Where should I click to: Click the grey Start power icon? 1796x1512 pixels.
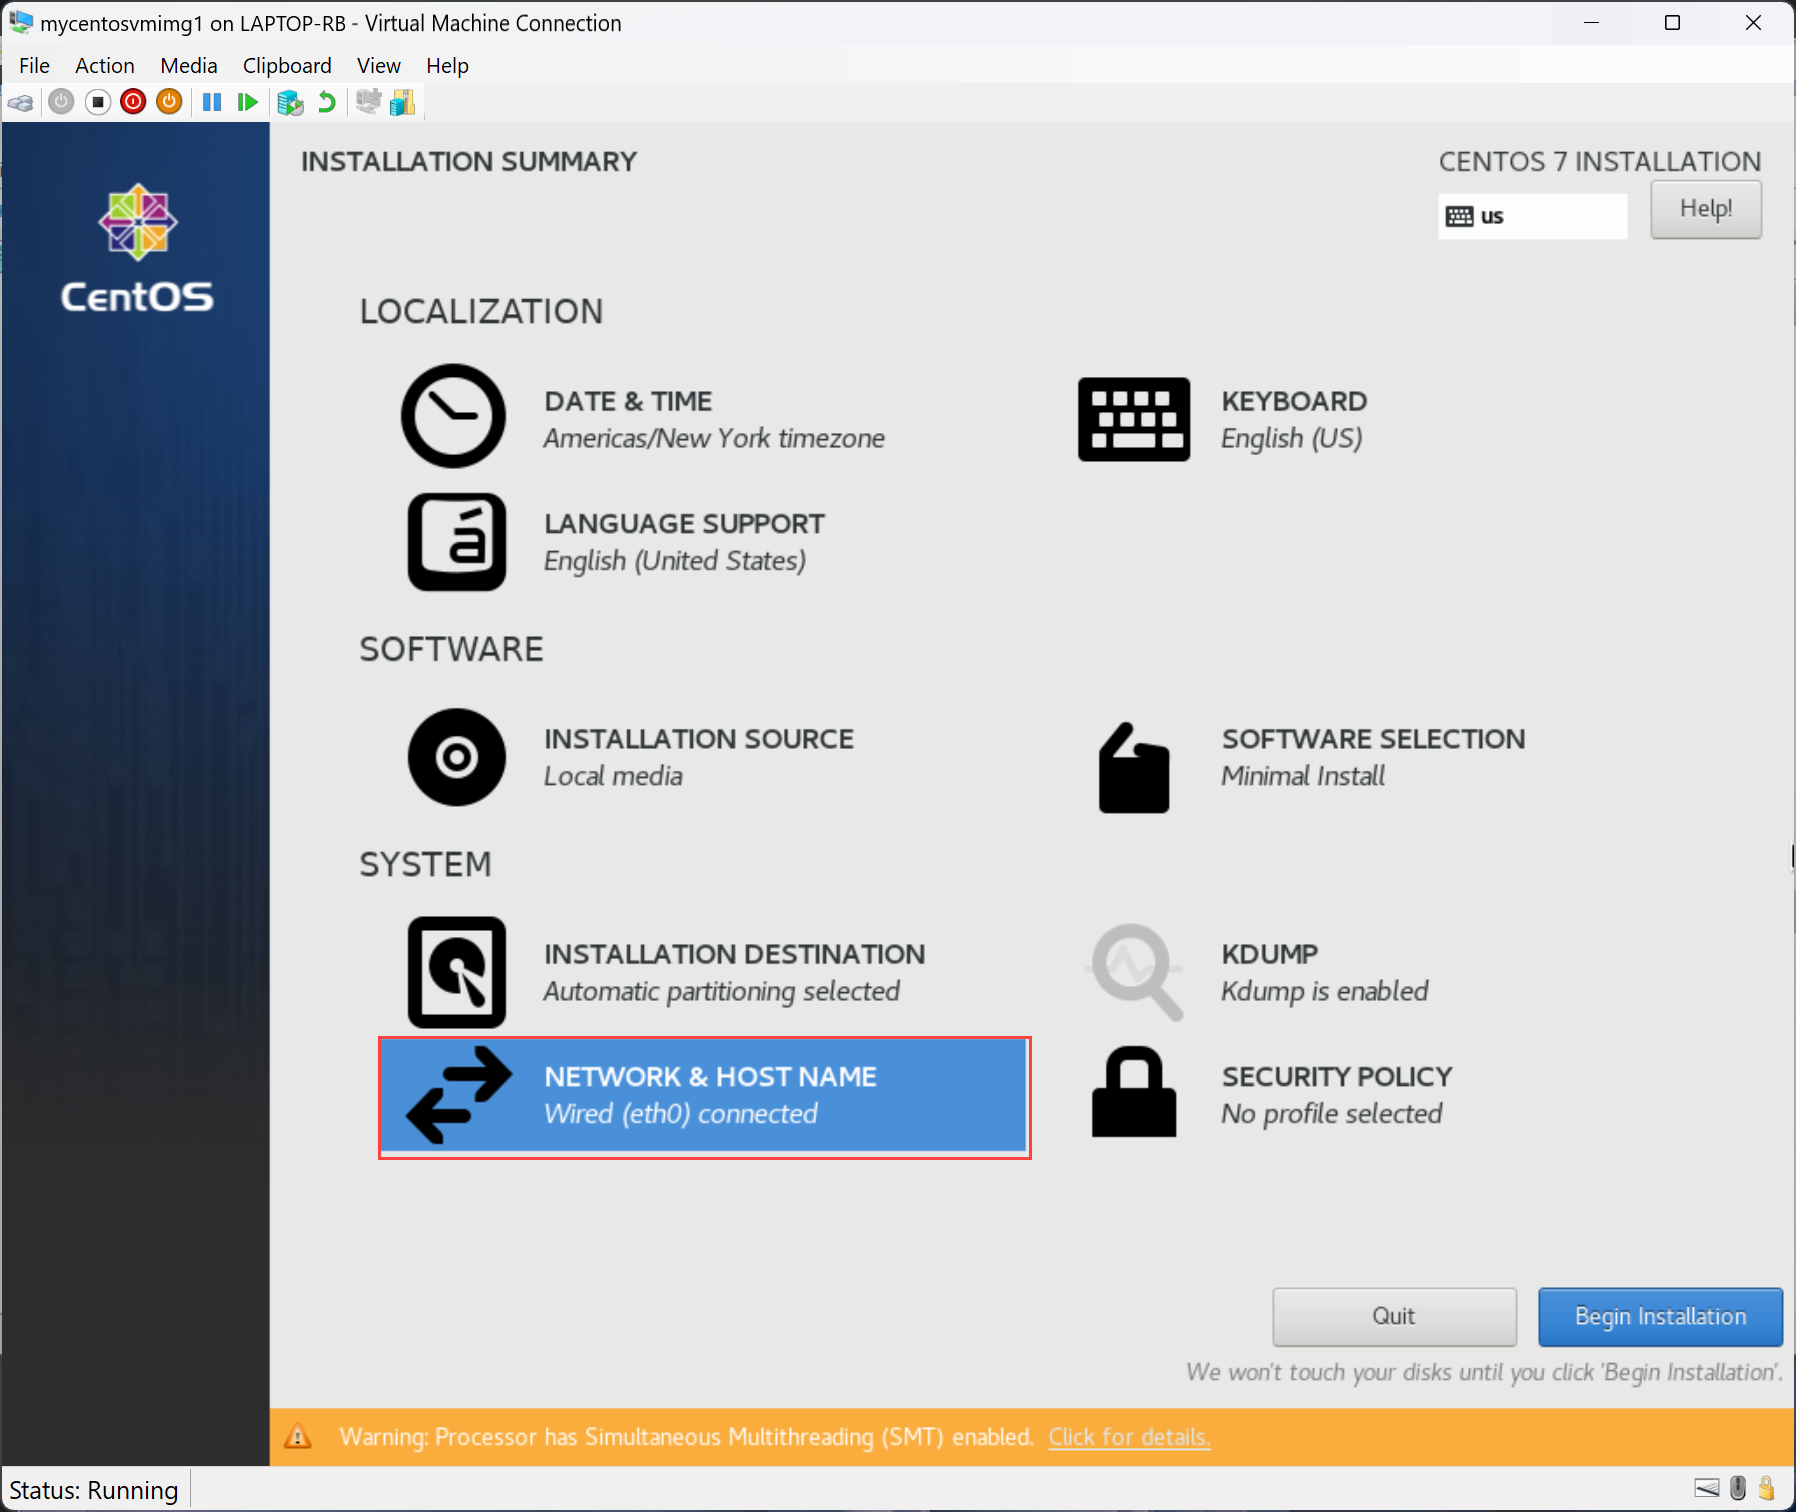coord(61,102)
